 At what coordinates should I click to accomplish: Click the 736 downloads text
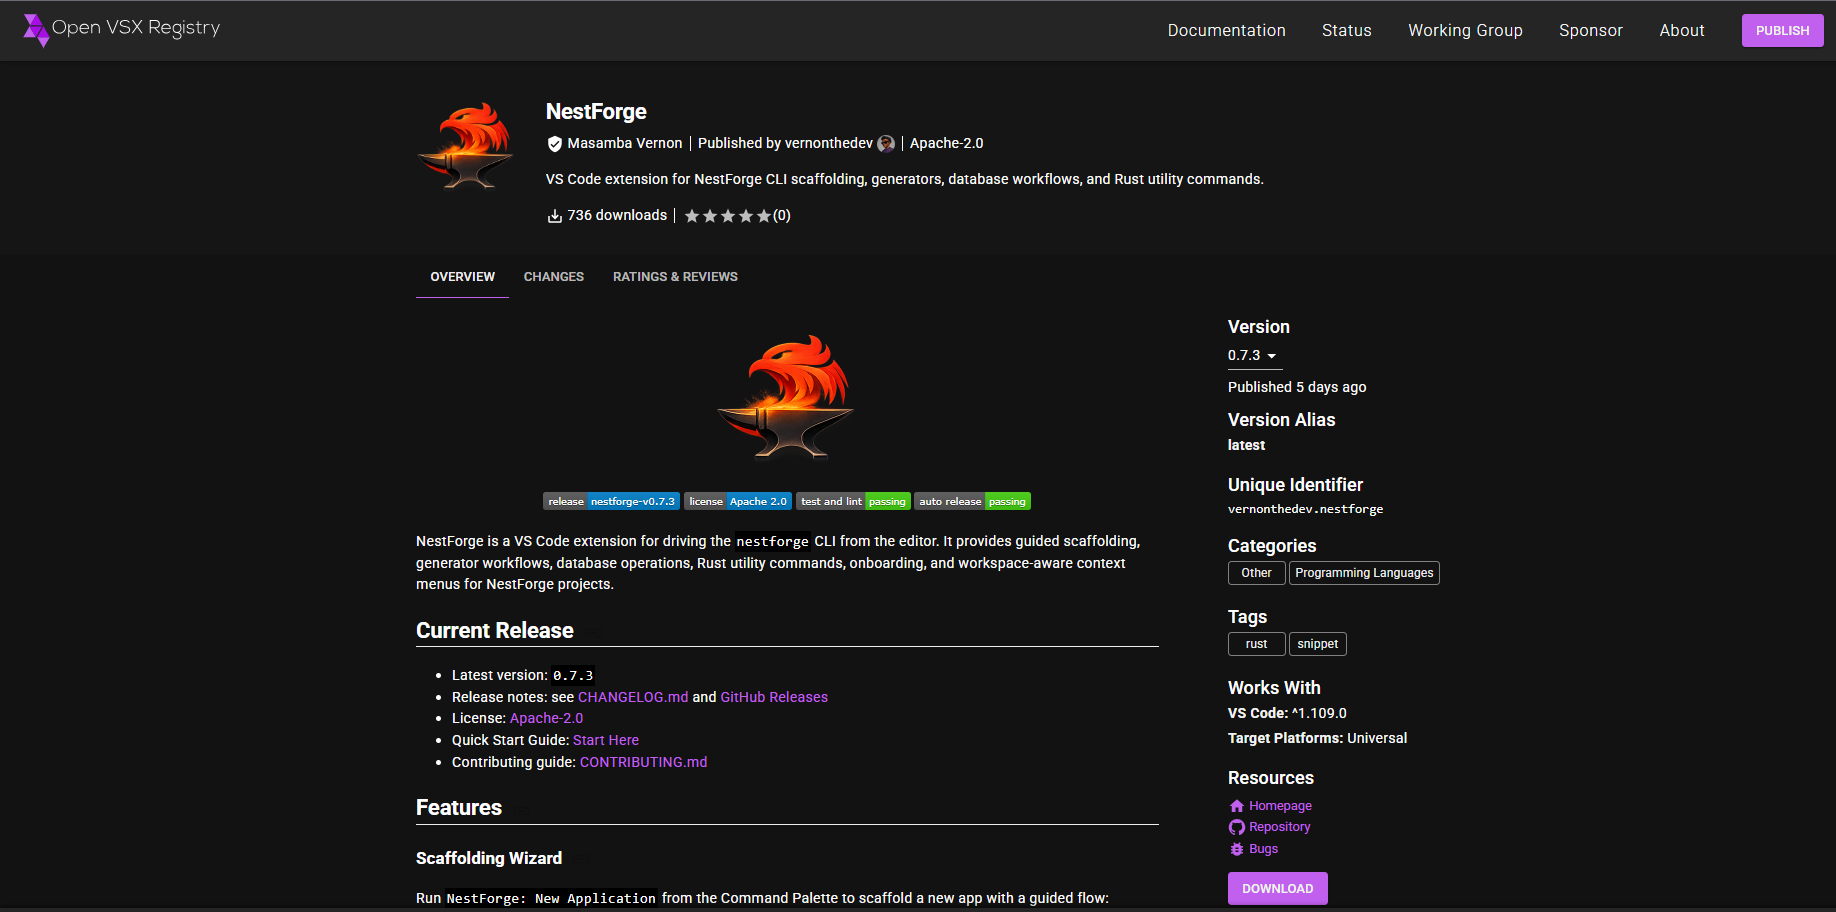pos(617,216)
